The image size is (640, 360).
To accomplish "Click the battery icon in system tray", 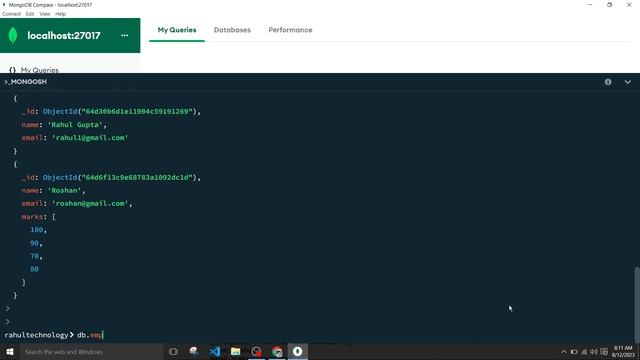I will point(574,352).
